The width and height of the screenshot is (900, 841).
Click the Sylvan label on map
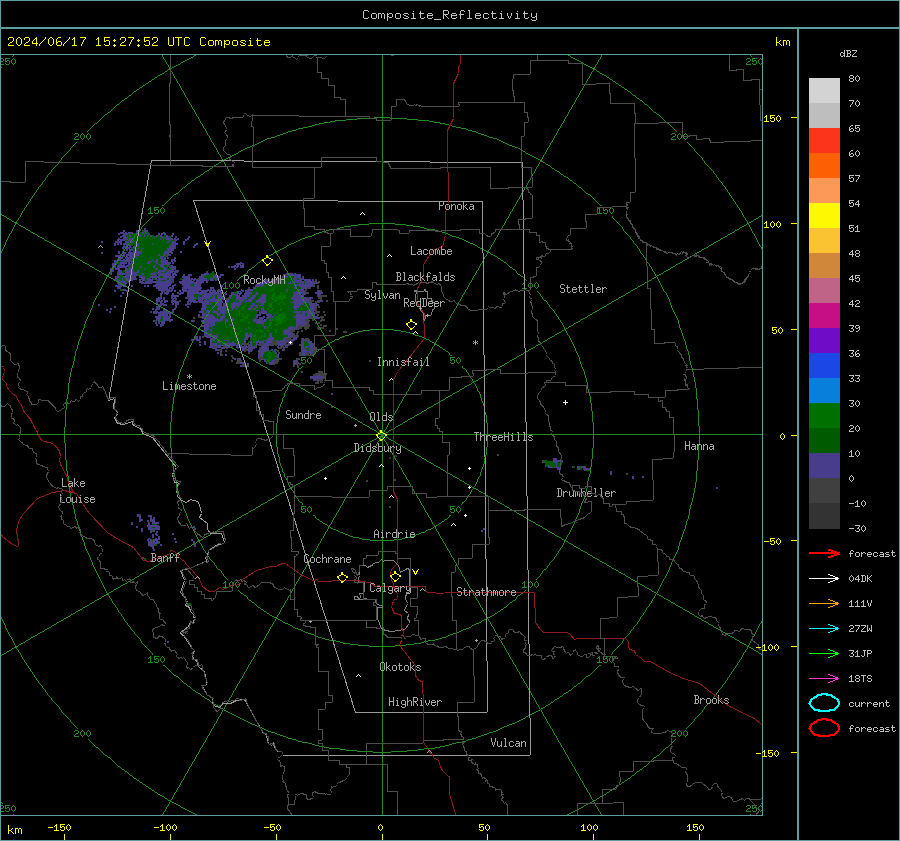(382, 295)
